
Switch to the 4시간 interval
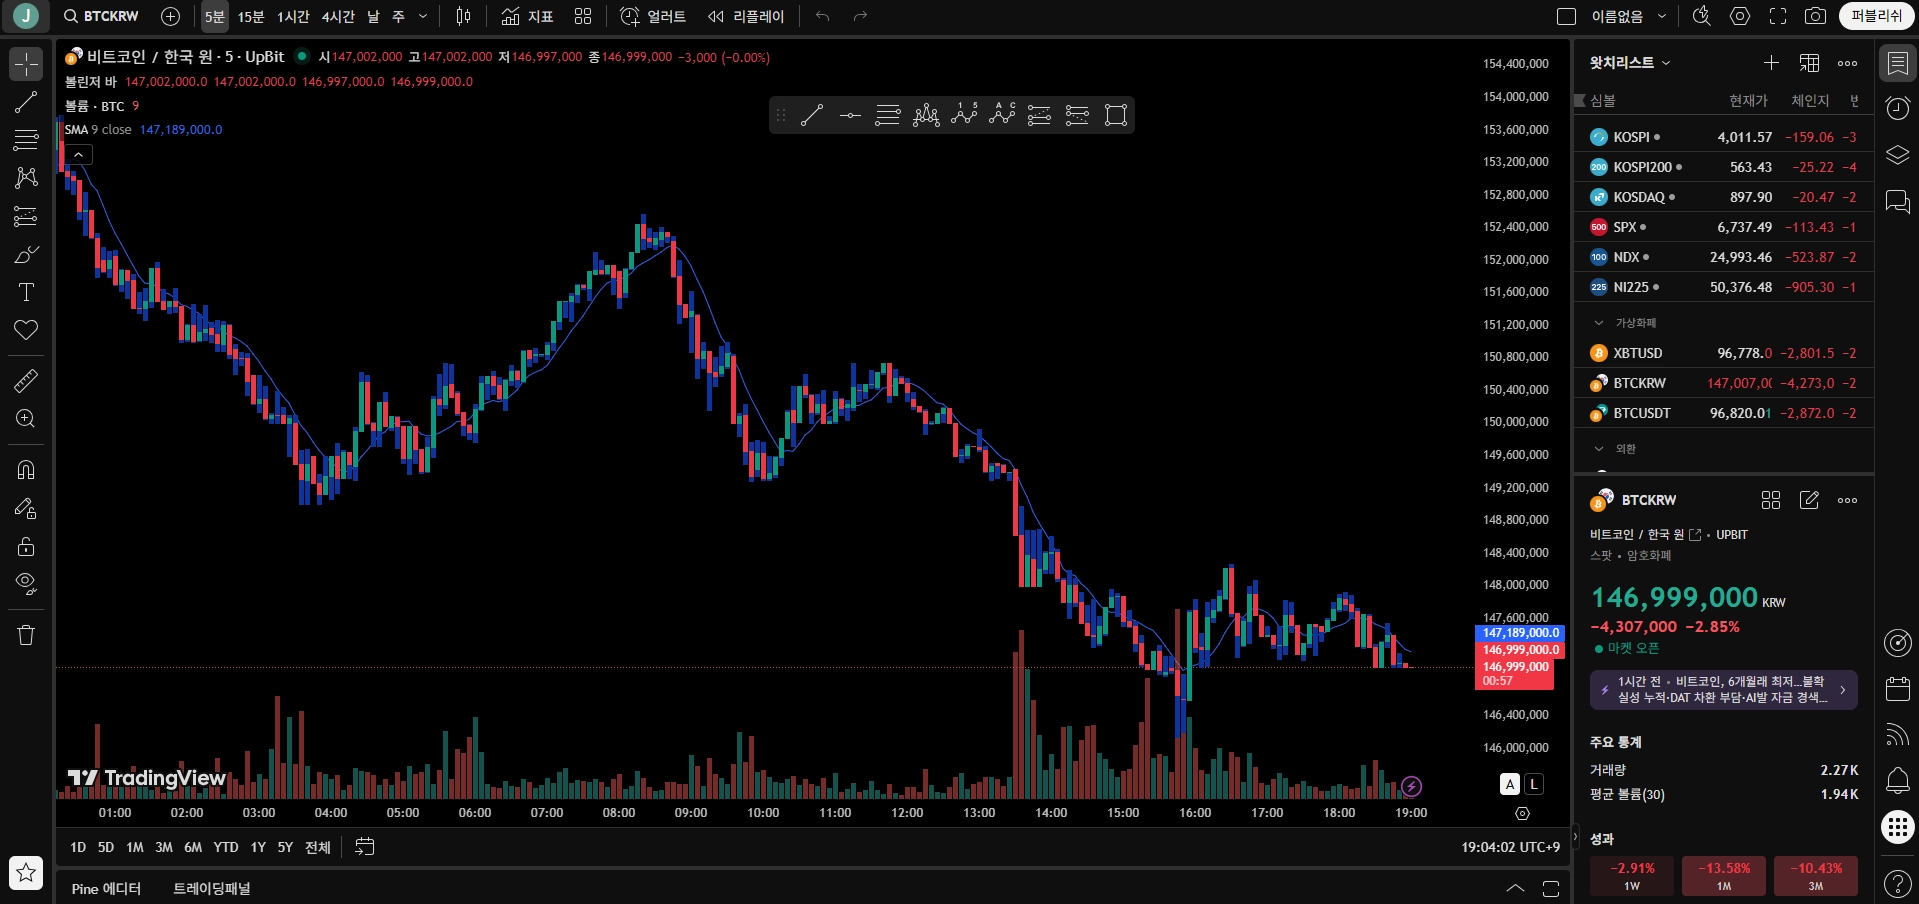pos(338,16)
